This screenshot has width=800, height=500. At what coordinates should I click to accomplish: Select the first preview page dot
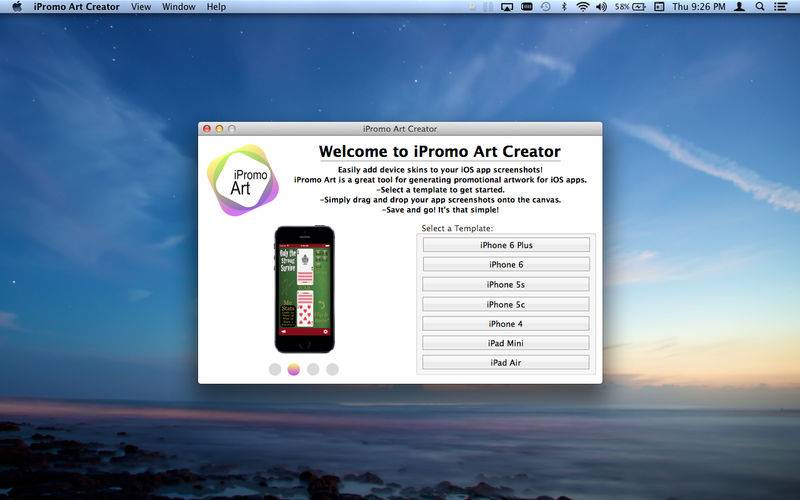274,369
